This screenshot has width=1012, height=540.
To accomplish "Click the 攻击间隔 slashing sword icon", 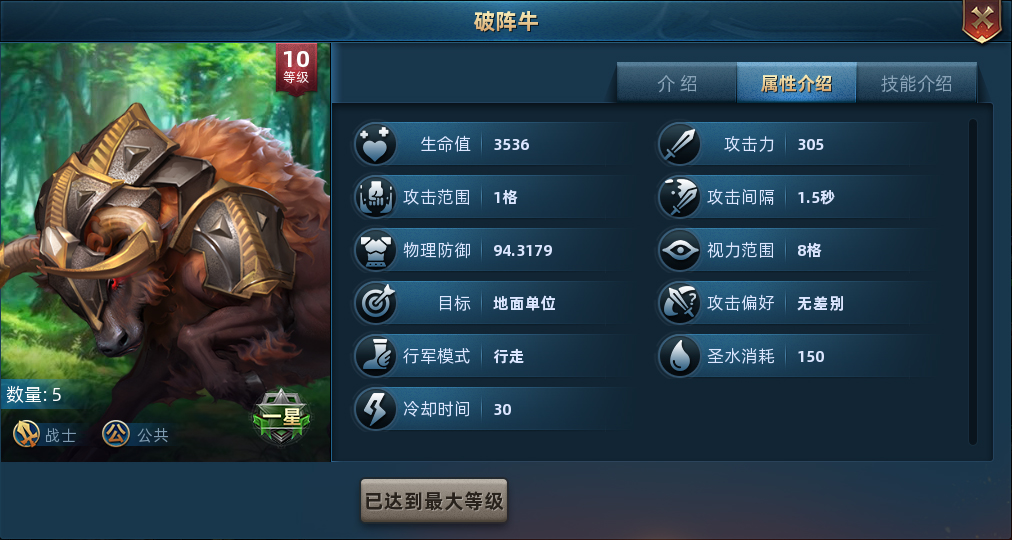I will 679,197.
